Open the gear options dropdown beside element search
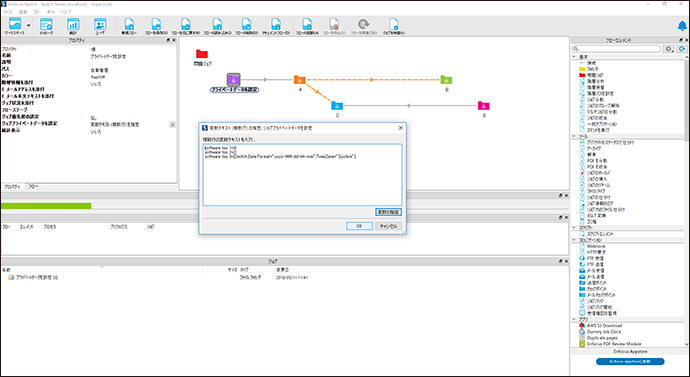690x377 pixels. point(669,49)
